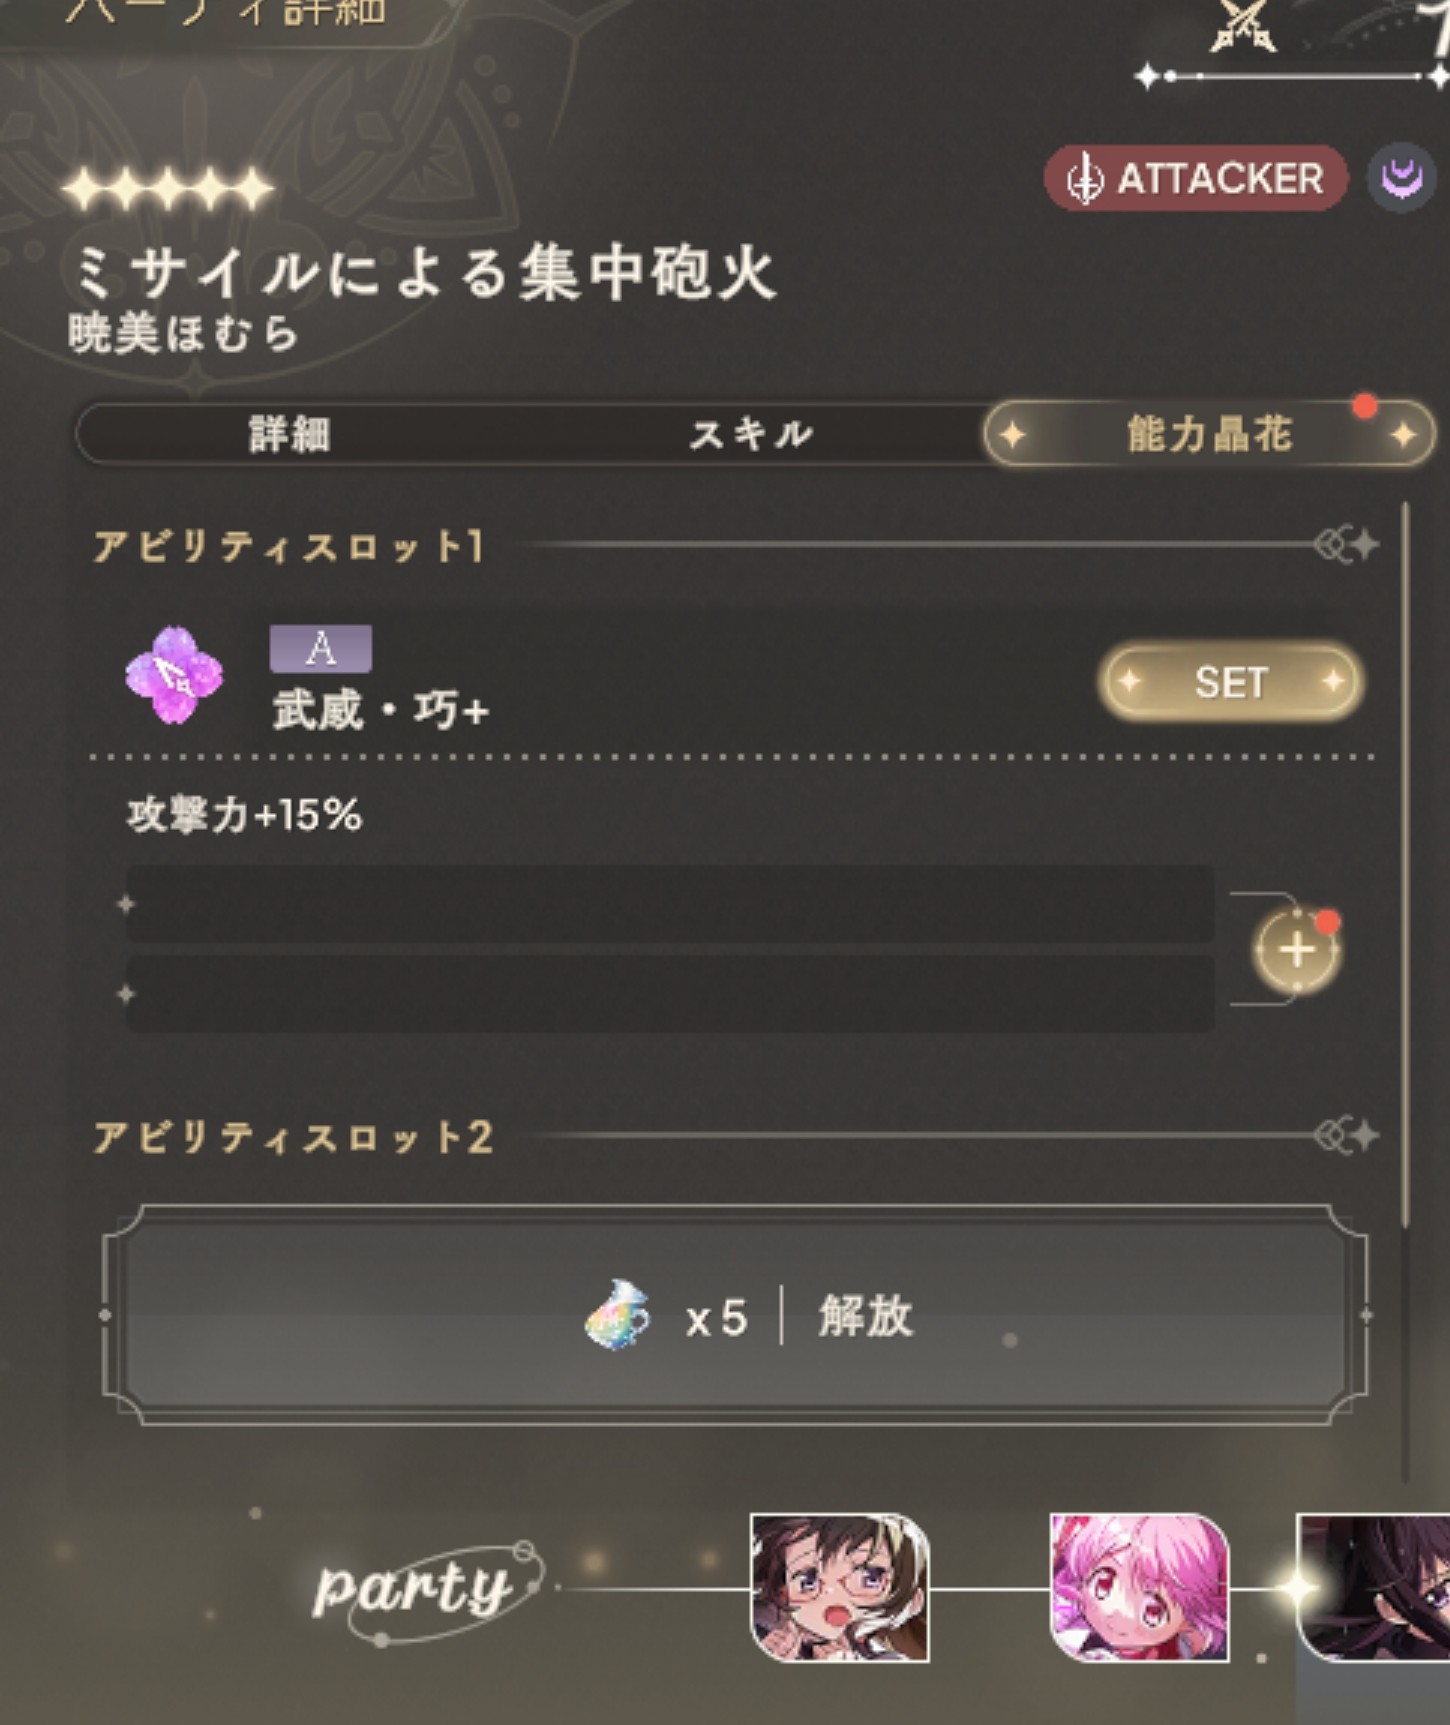The height and width of the screenshot is (1725, 1450).
Task: Click the crossed swords icon at top
Action: pos(1243,25)
